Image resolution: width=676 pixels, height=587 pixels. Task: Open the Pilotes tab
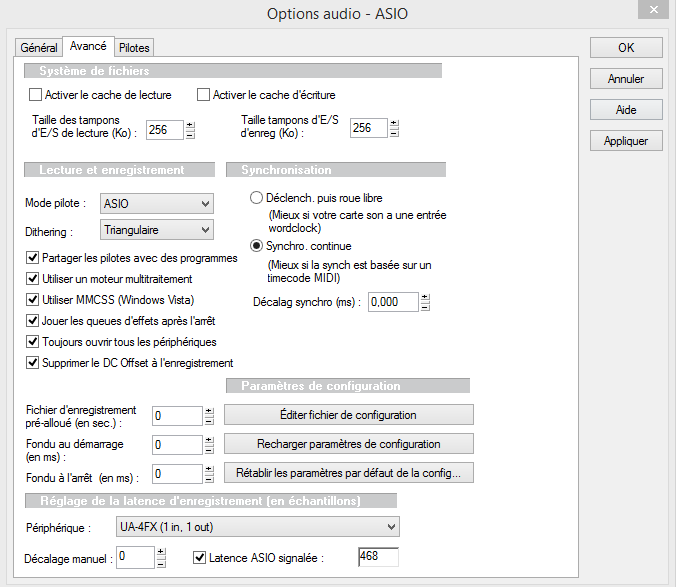134,47
